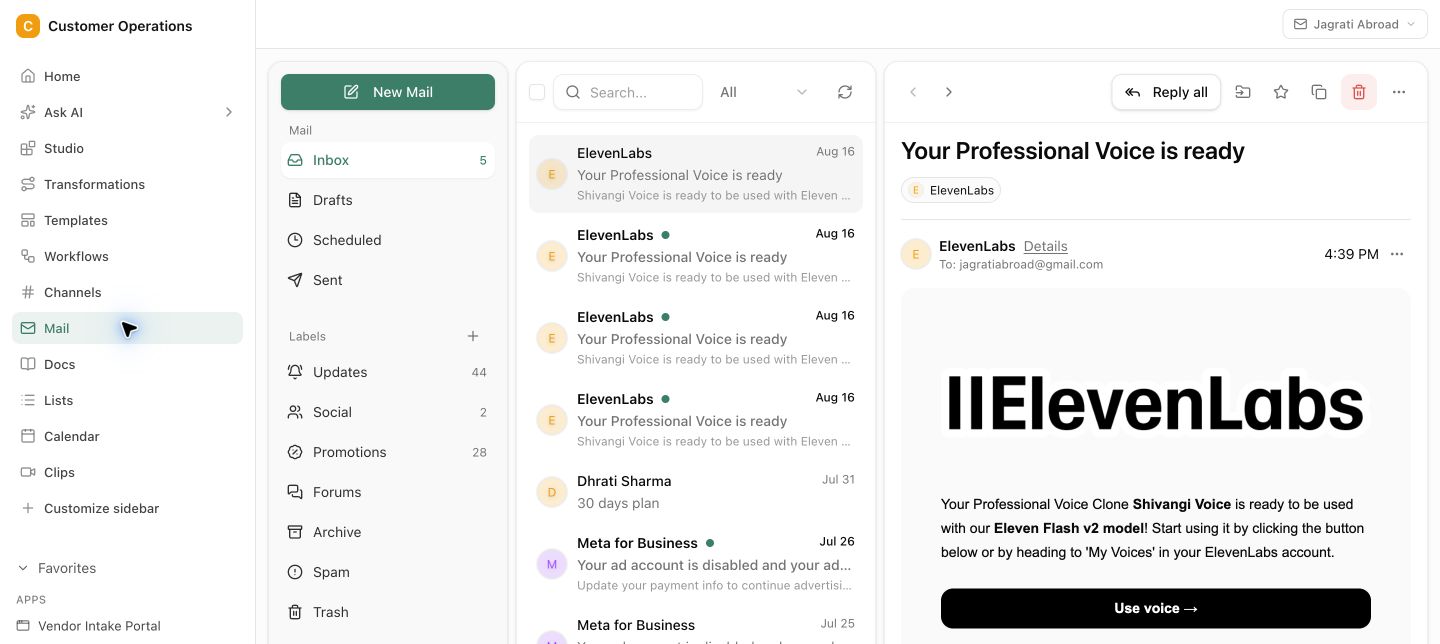Click the Calendar icon in the sidebar

click(x=28, y=436)
